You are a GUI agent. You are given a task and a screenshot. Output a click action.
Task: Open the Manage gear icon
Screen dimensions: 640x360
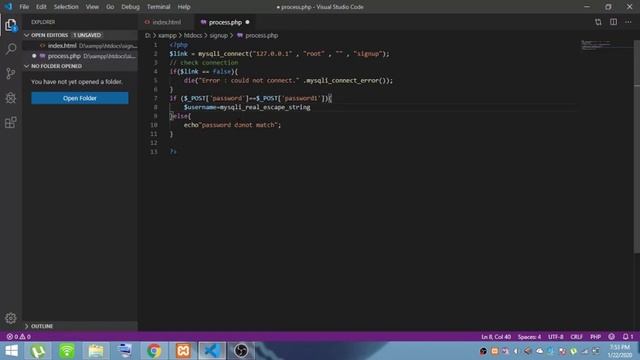pyautogui.click(x=11, y=318)
